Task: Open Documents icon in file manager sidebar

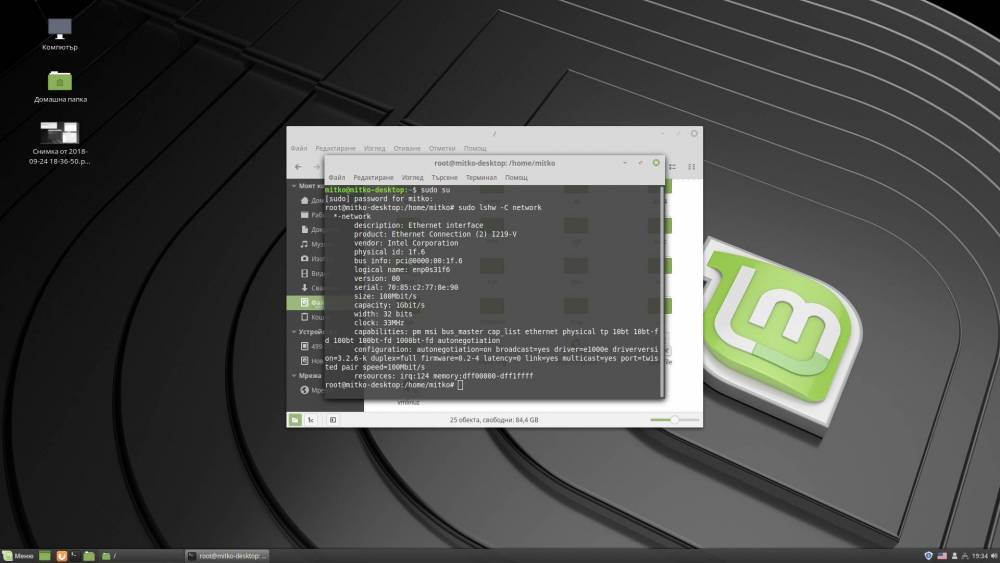Action: 305,230
